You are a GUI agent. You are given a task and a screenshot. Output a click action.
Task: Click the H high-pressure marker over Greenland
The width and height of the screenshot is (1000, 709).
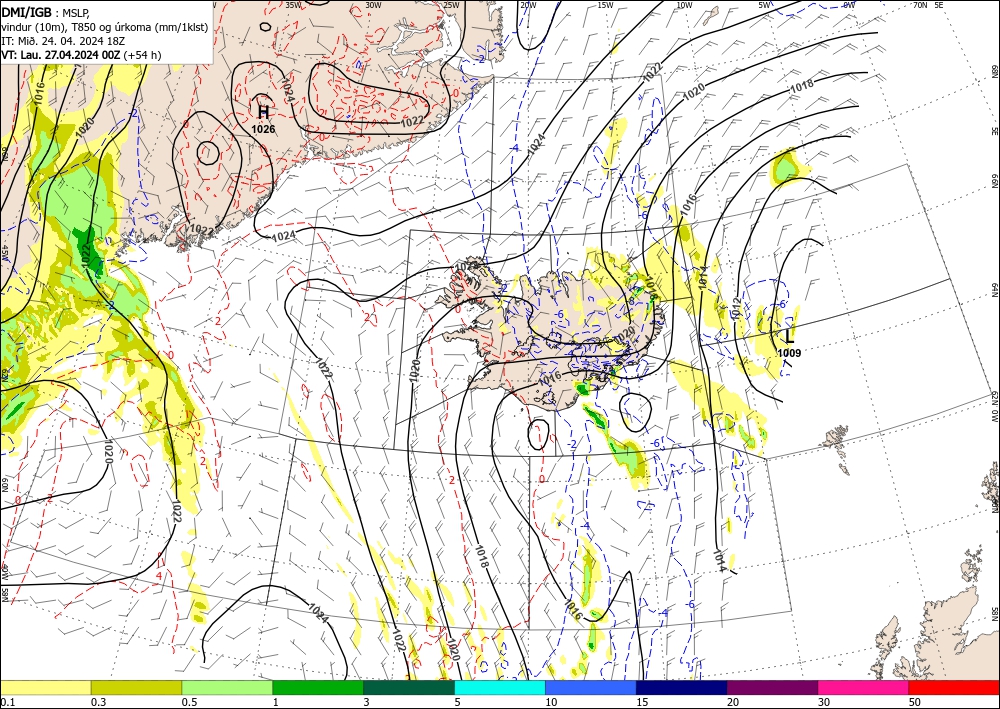(263, 112)
